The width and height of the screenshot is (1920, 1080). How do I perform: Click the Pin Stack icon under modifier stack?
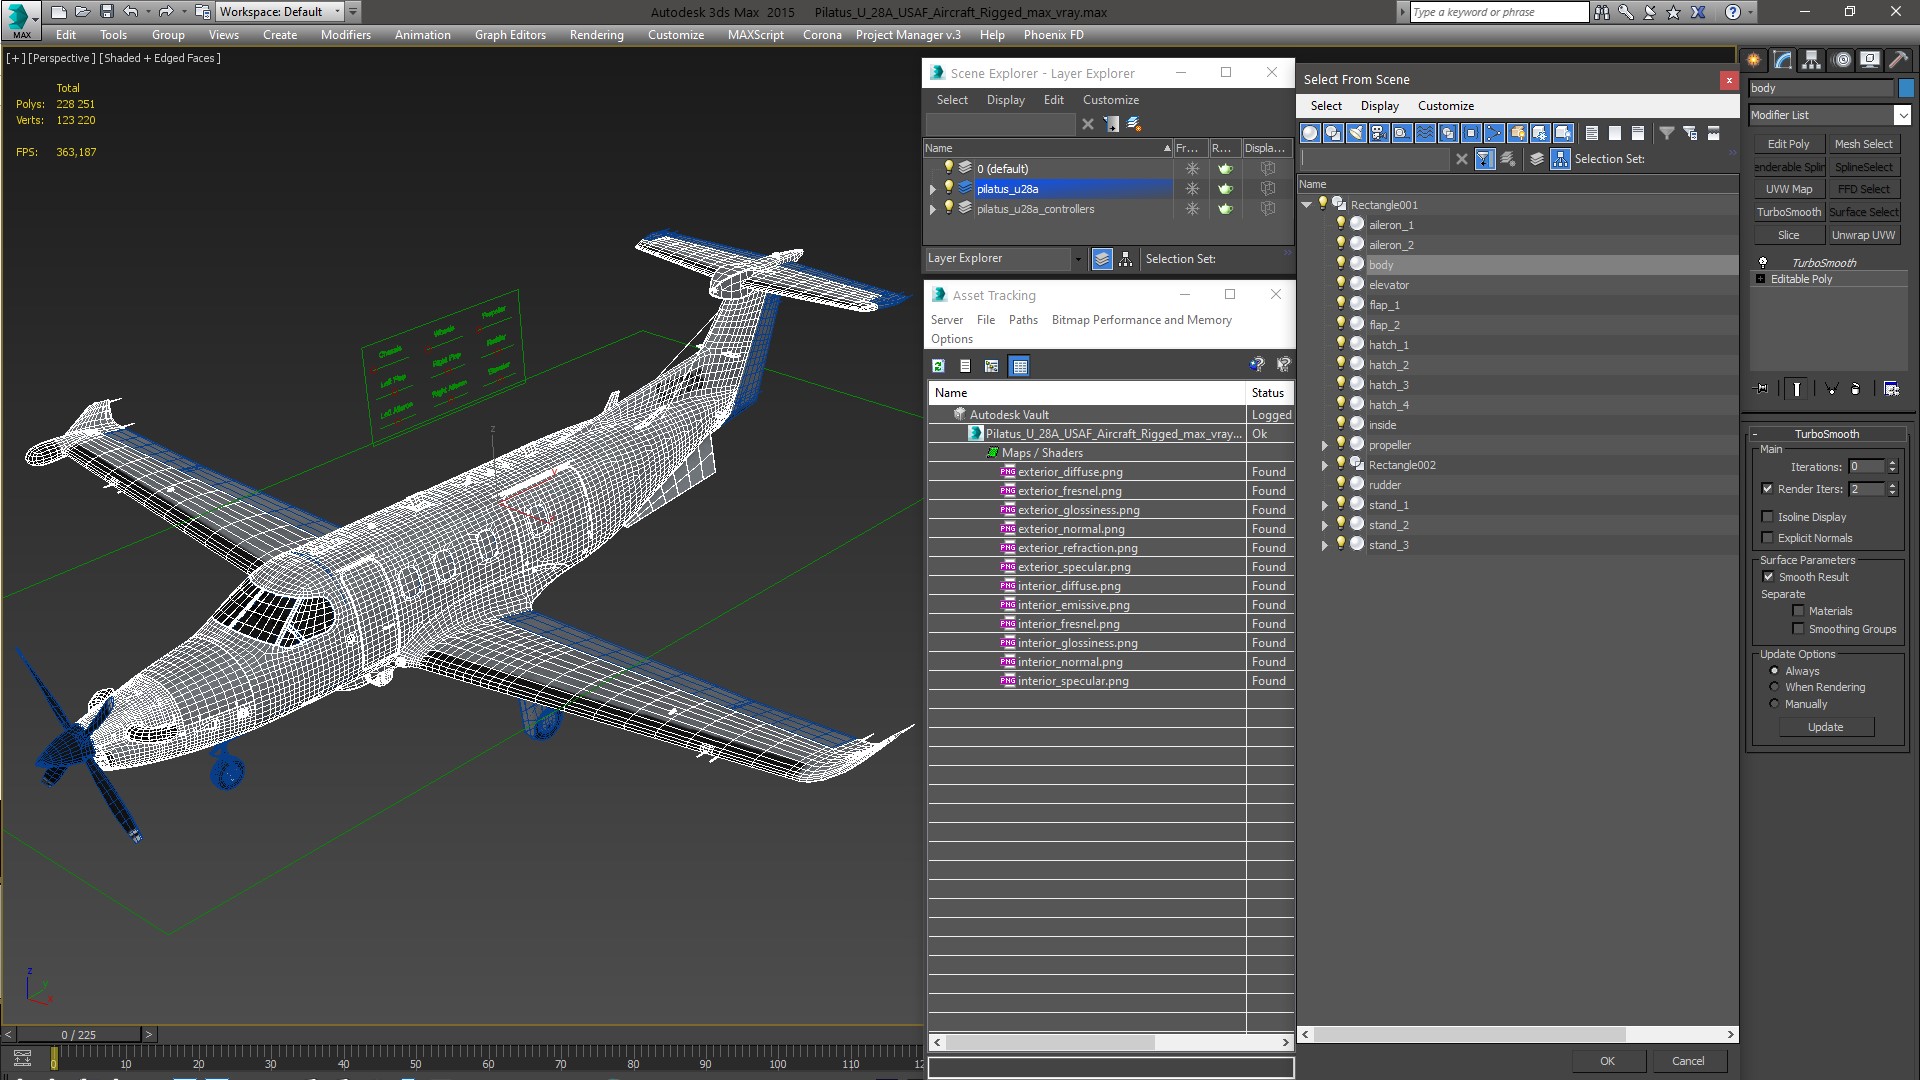(x=1762, y=389)
